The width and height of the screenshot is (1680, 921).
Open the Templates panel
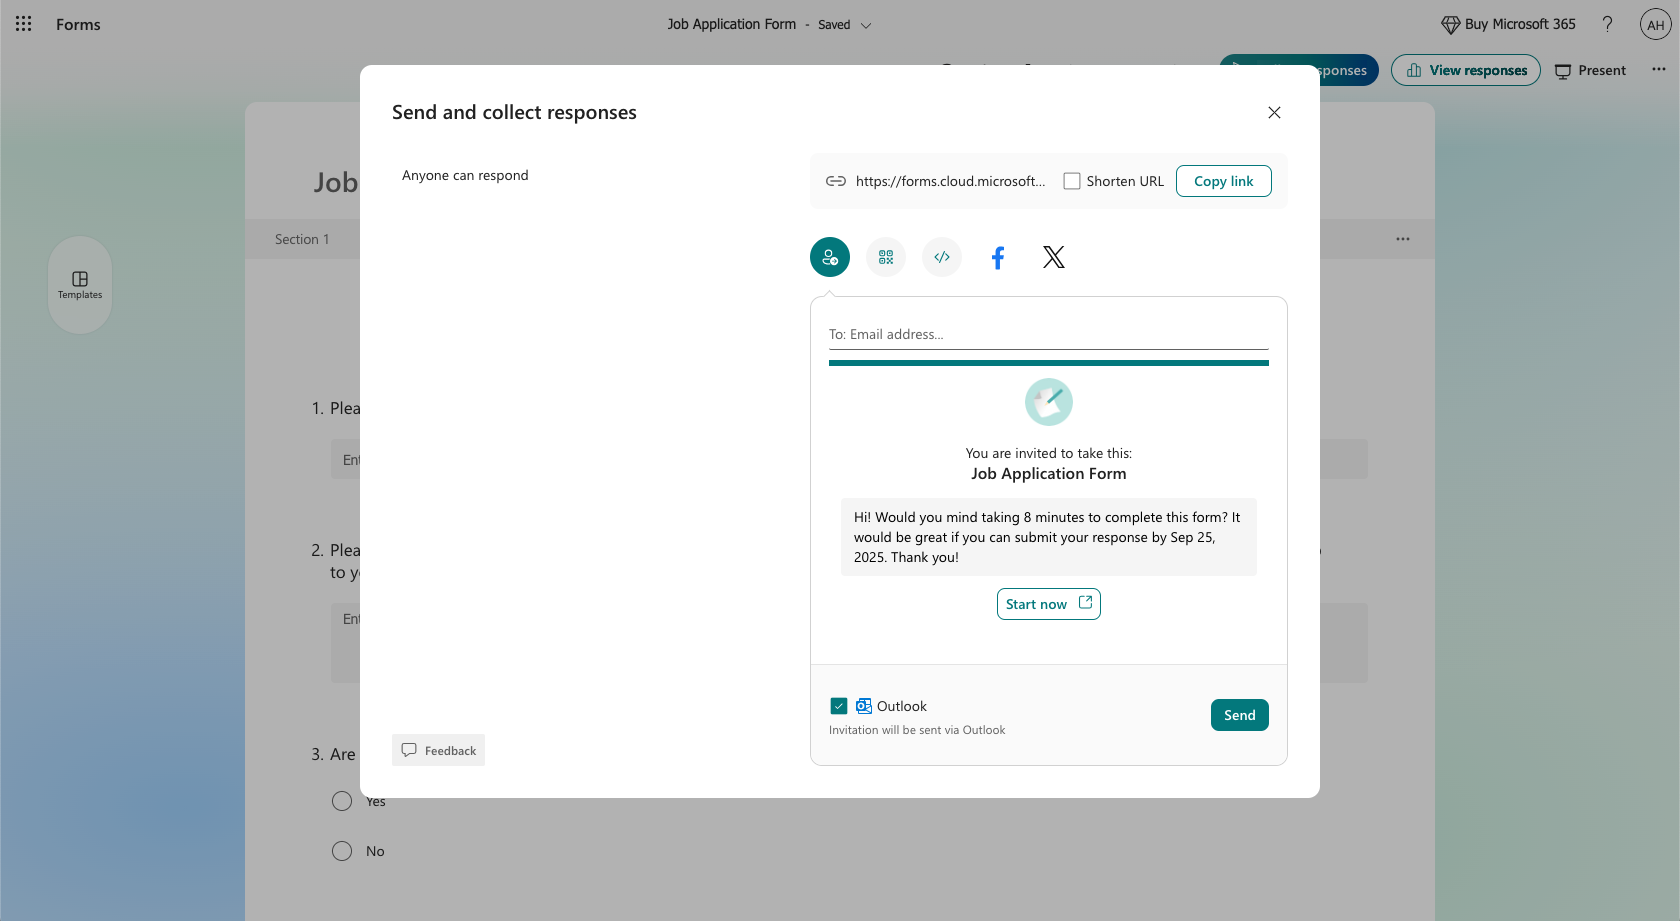79,284
